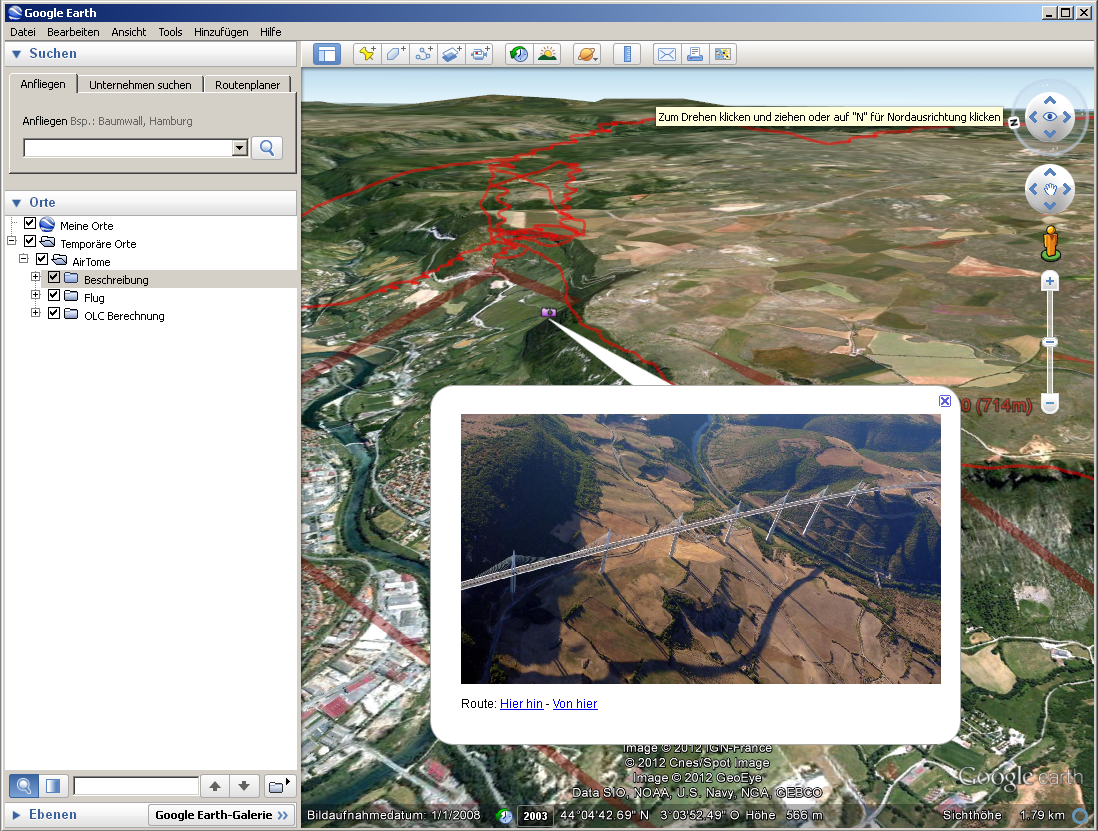Image resolution: width=1098 pixels, height=831 pixels.
Task: Toggle the places transparency panel button
Action: click(53, 786)
